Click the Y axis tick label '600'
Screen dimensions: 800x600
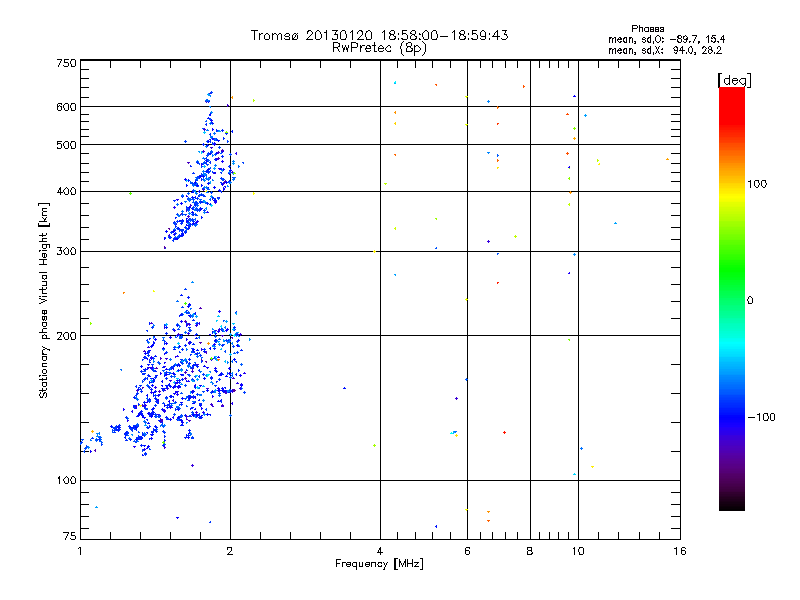66,107
